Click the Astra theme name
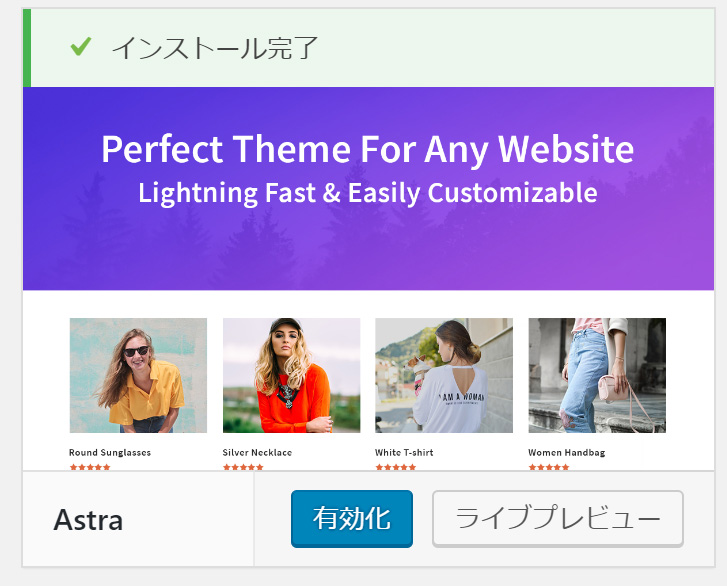The height and width of the screenshot is (586, 727). point(88,520)
